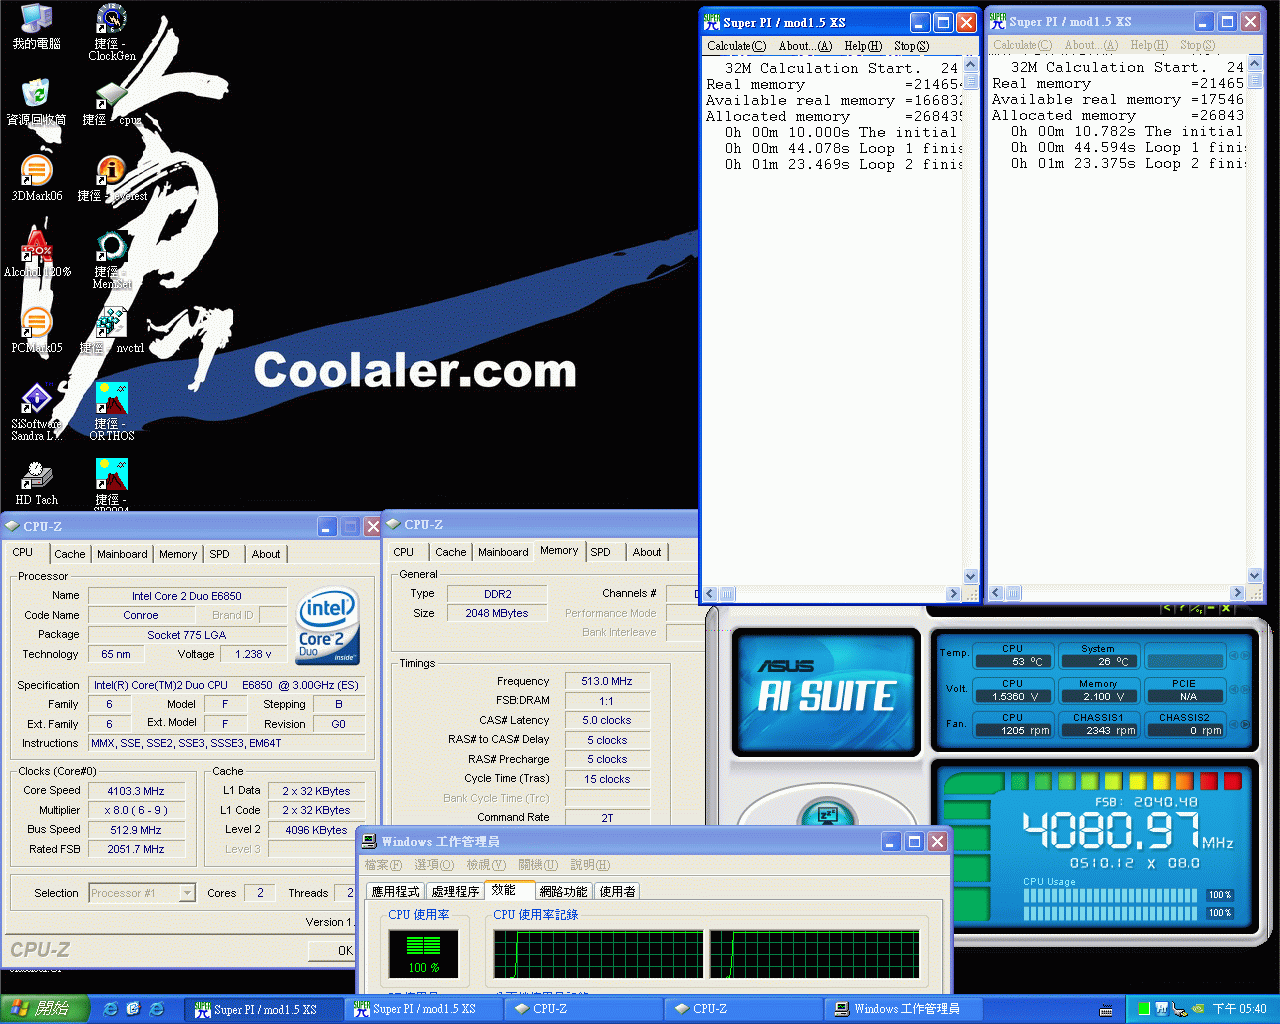
Task: Open About menu in left Super PI
Action: point(805,46)
